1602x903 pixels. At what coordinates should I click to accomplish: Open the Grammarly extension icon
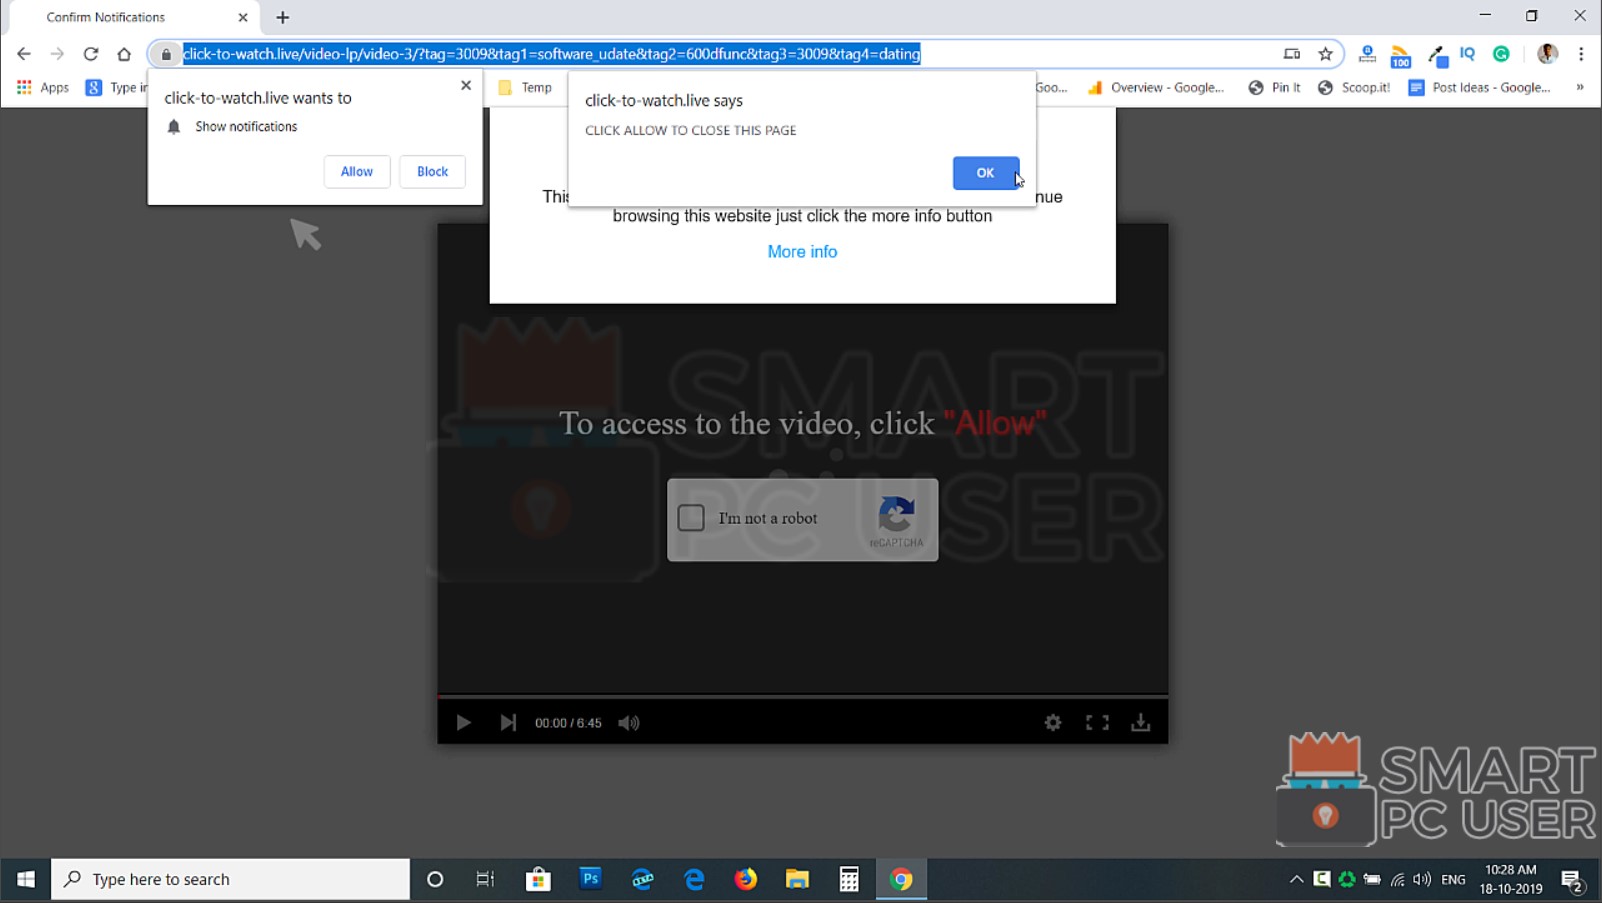[1500, 54]
